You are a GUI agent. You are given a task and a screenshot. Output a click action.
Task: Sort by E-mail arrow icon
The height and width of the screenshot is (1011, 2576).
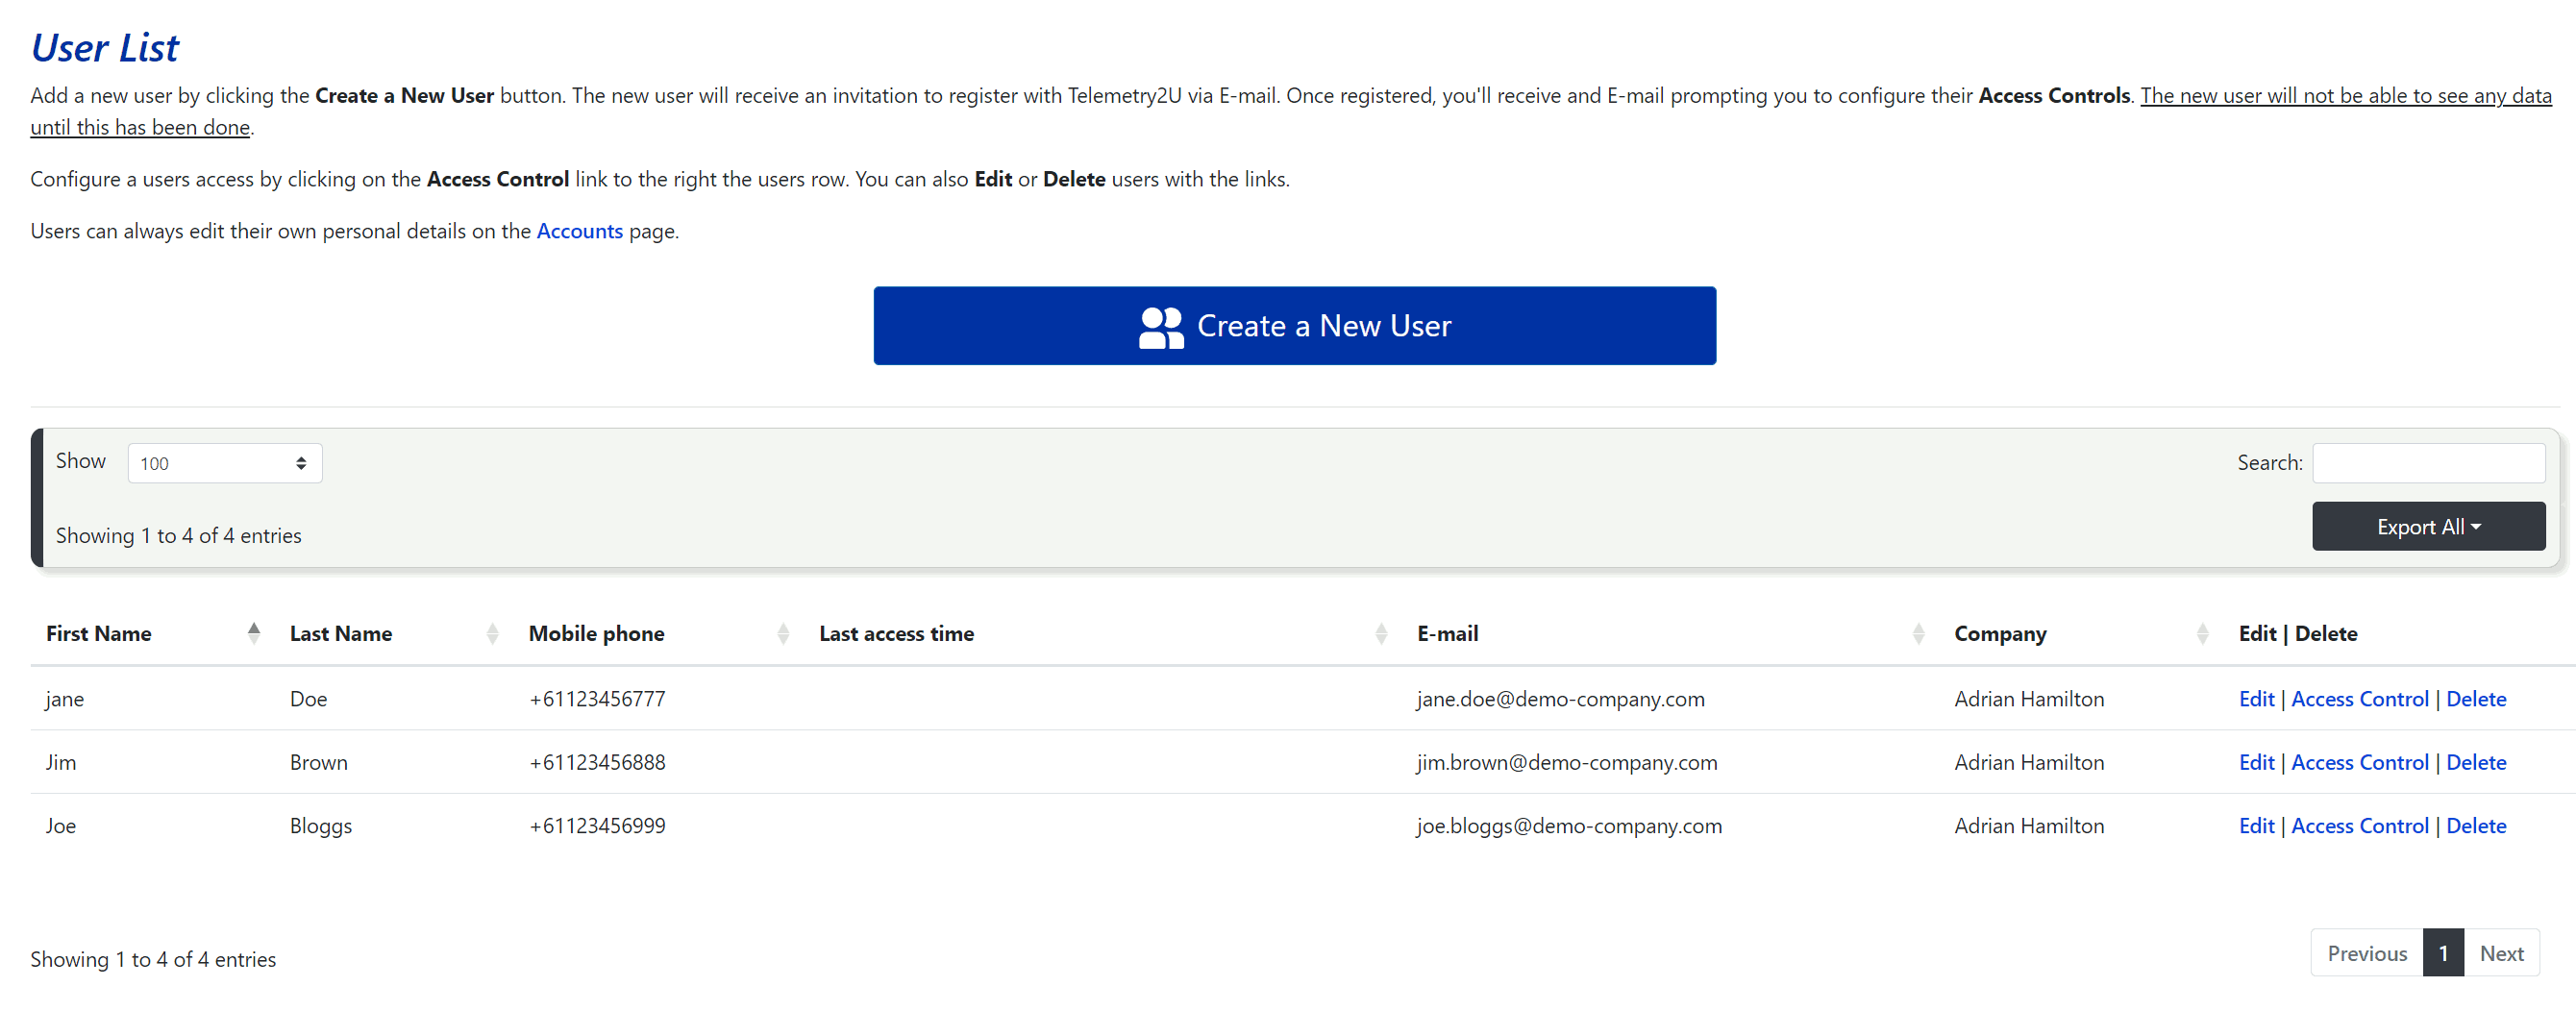1918,633
